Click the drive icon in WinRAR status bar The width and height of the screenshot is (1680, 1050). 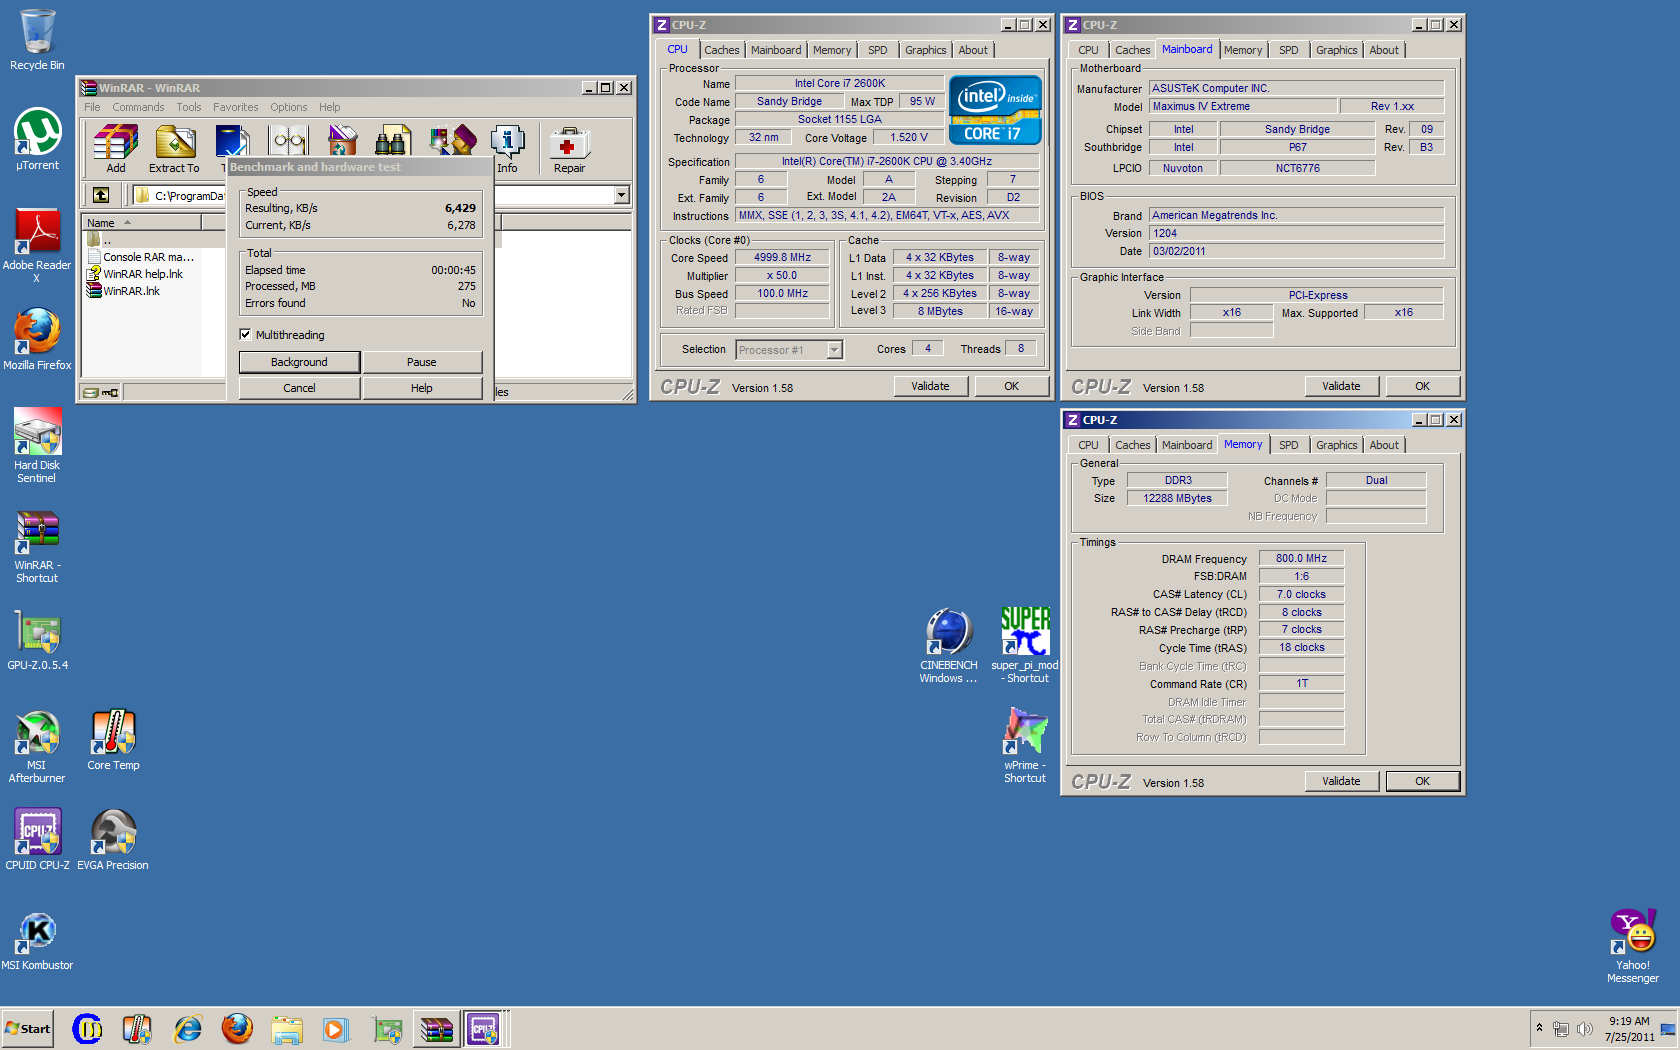tap(91, 392)
